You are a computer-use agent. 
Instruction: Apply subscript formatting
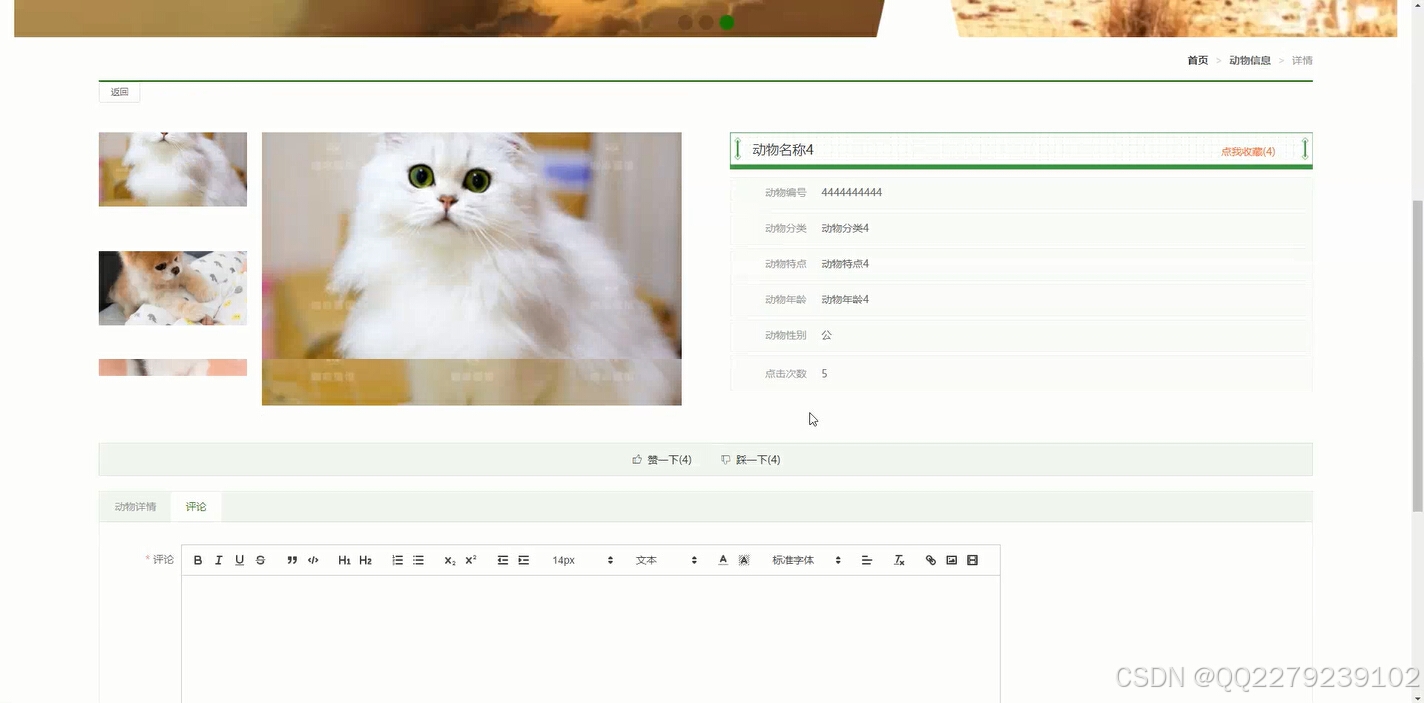click(x=448, y=559)
